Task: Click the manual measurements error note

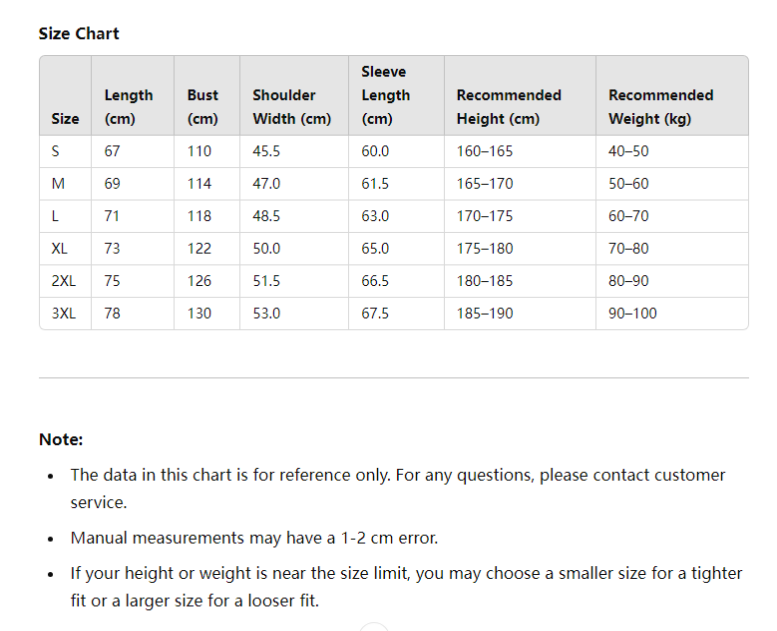Action: [x=254, y=538]
